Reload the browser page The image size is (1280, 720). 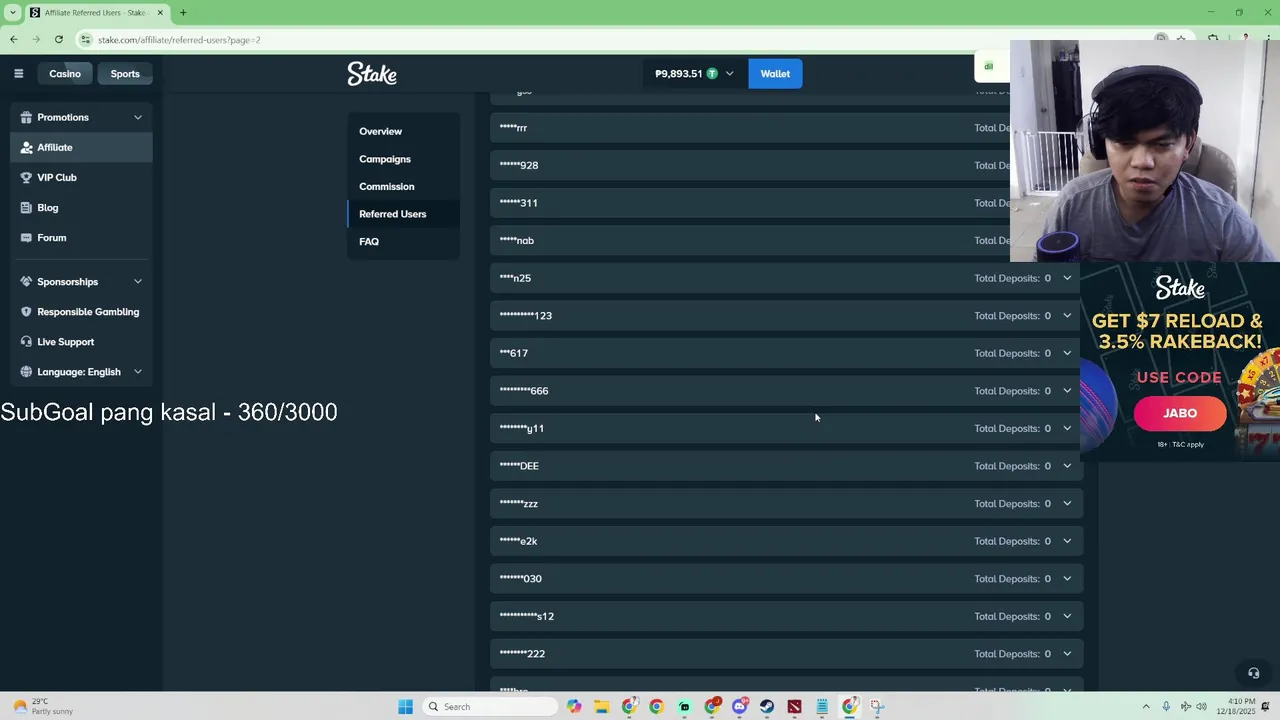[x=59, y=39]
